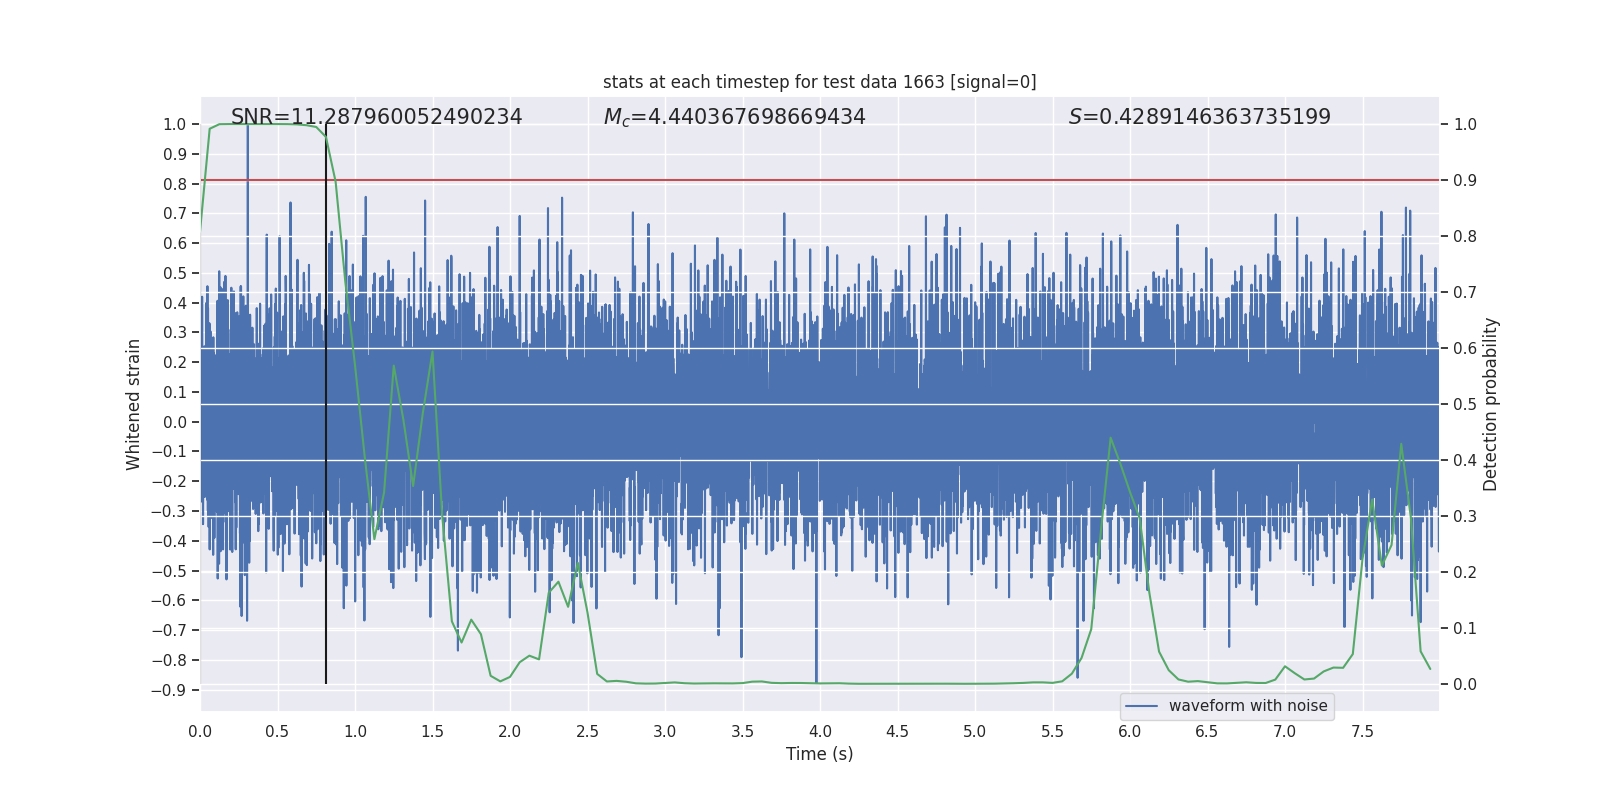Click the "Whitened strain" y-axis label
Viewport: 1600px width, 800px height.
click(x=134, y=404)
